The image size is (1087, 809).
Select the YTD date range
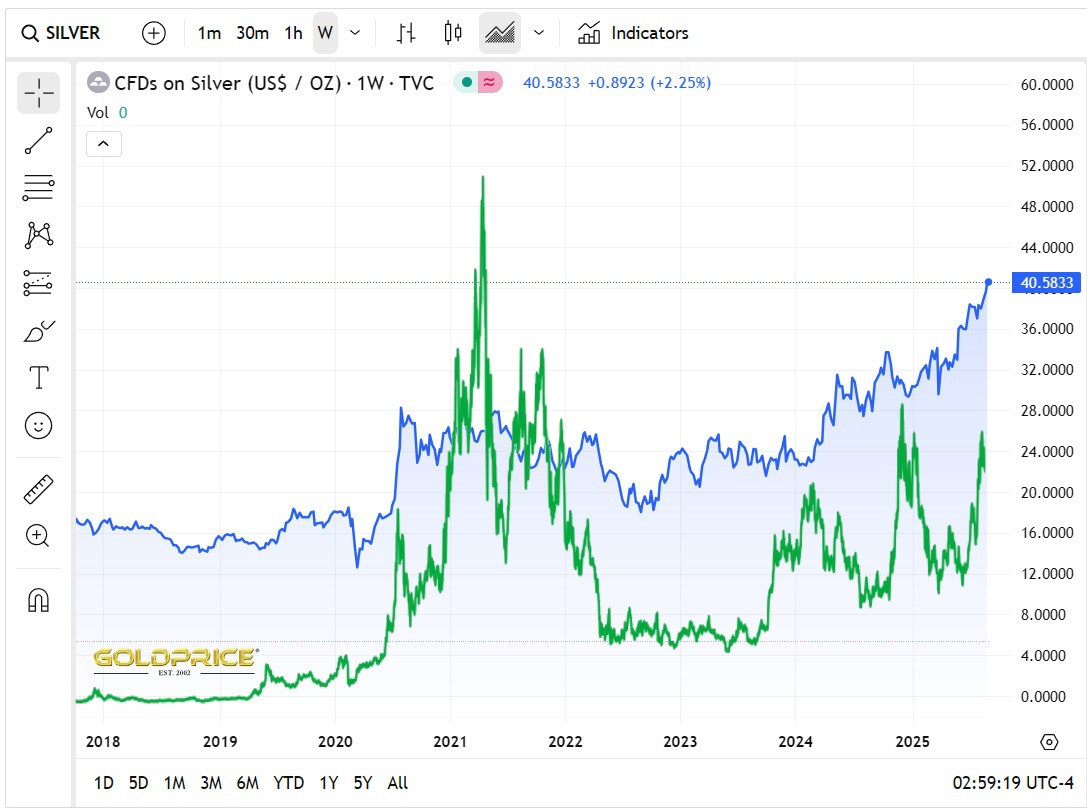288,783
